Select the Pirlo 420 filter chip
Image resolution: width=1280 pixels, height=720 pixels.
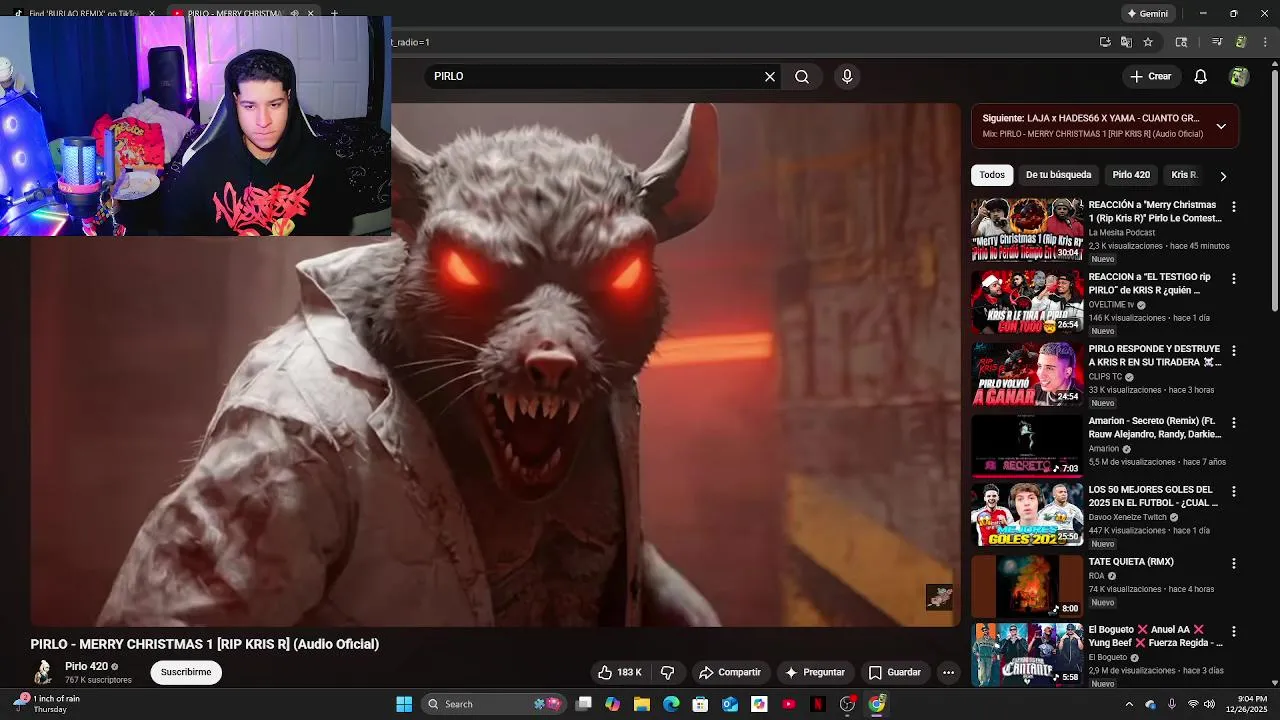tap(1131, 175)
